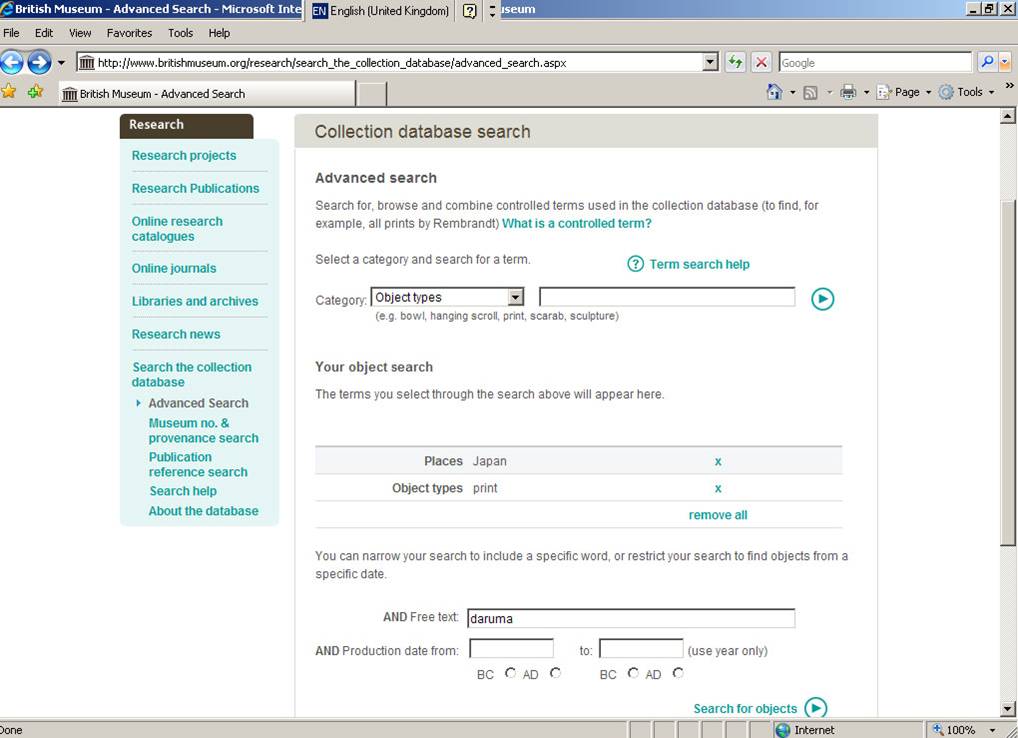Screen dimensions: 1018x738
Task: Go to Research Publications
Action: pos(195,188)
